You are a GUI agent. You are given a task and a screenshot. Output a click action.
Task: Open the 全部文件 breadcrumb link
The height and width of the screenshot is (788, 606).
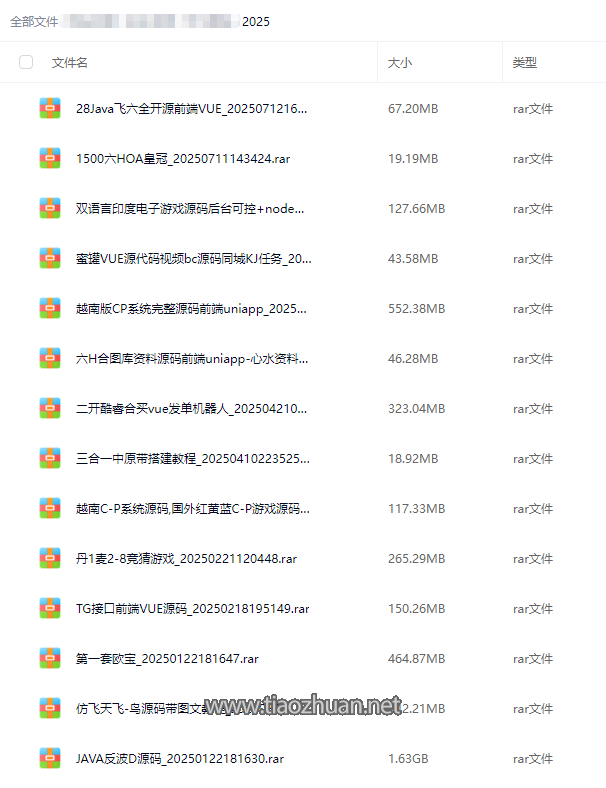point(34,22)
